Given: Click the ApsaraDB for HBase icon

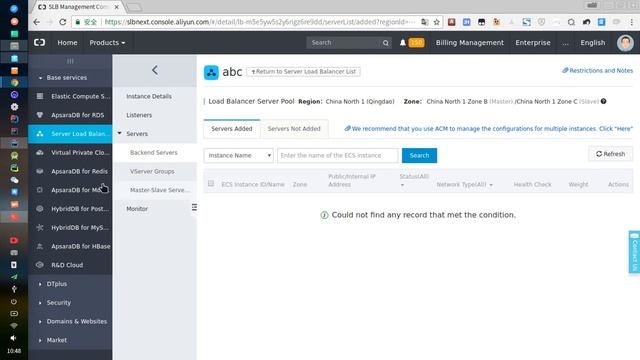Looking at the screenshot, I should [40, 246].
